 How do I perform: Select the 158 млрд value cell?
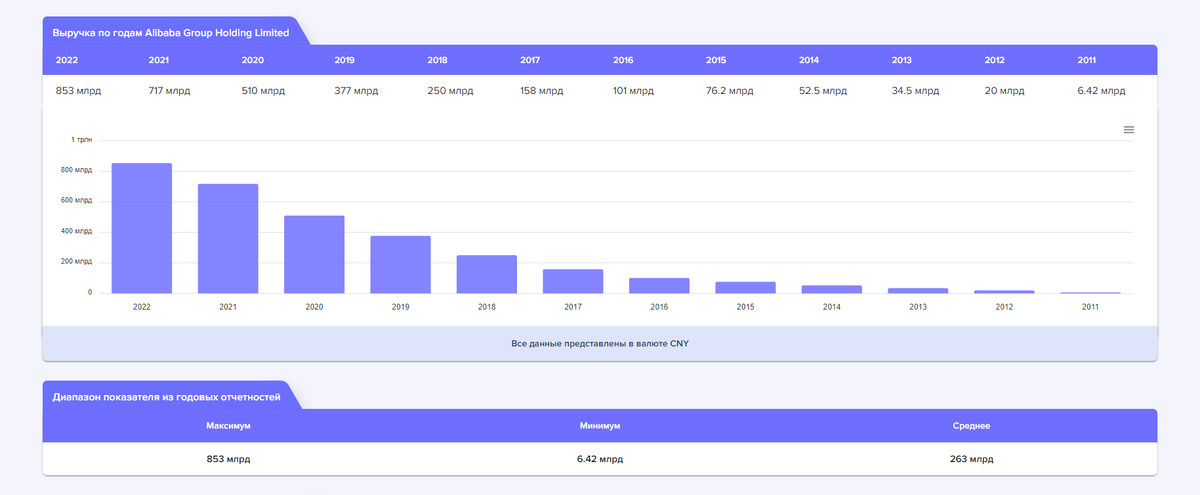[x=542, y=90]
